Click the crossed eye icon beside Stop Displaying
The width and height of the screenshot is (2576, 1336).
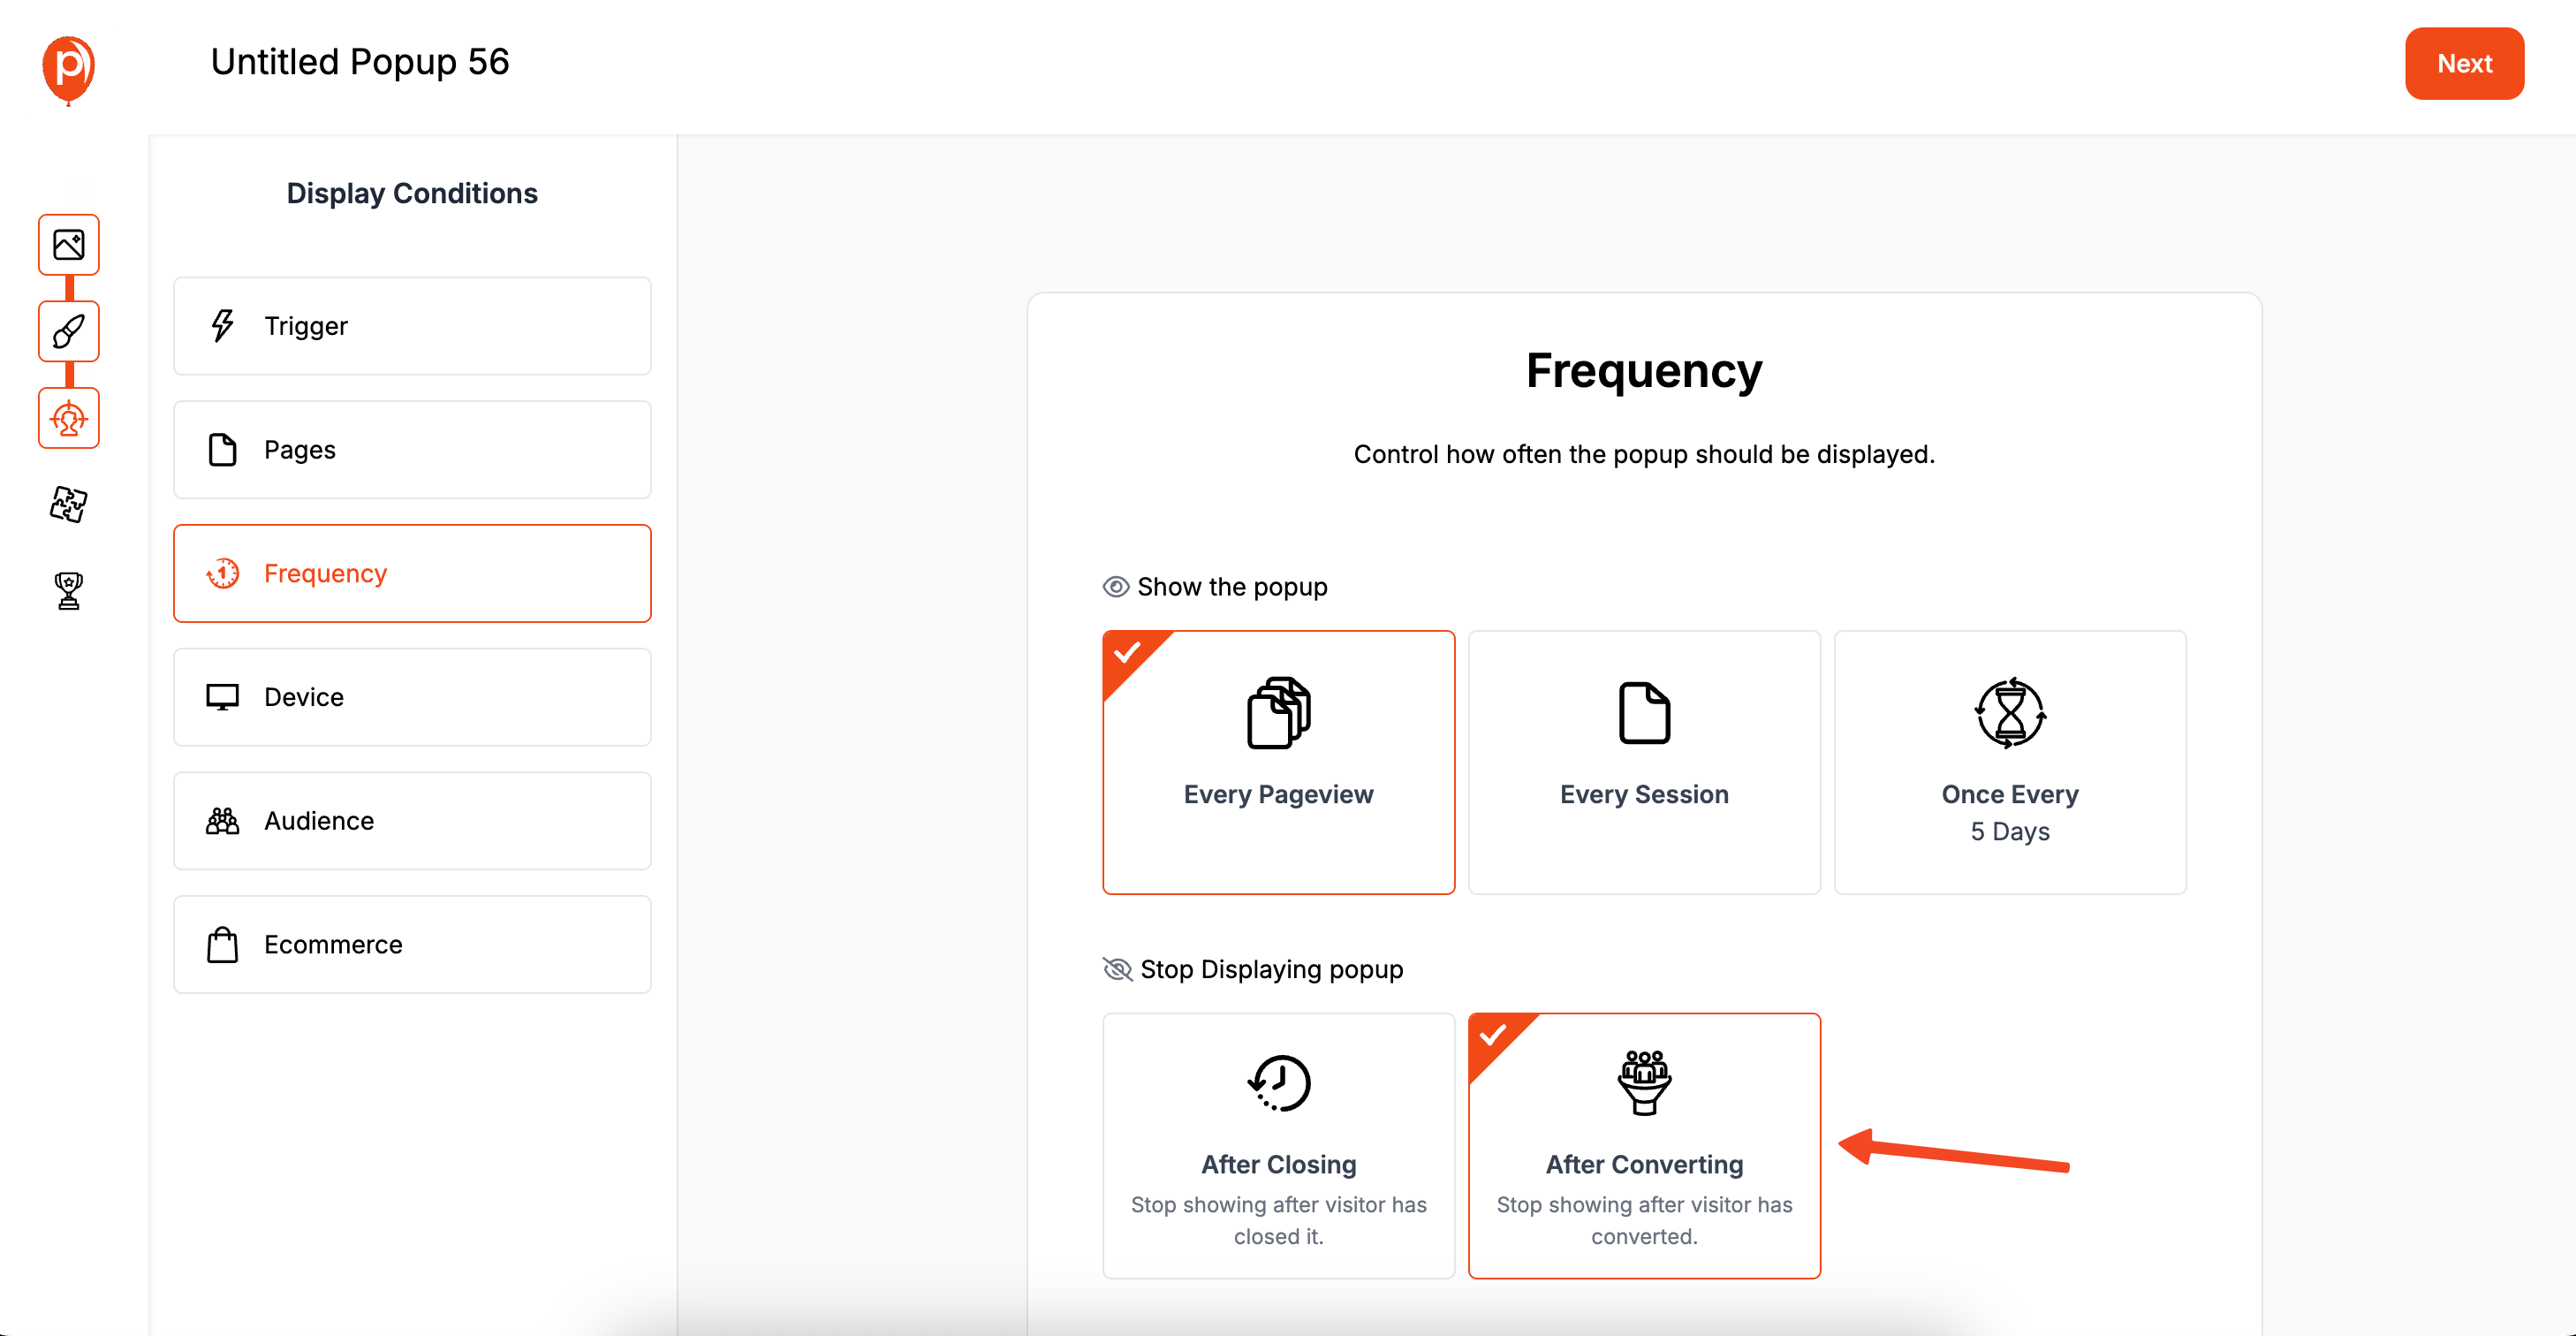point(1117,969)
